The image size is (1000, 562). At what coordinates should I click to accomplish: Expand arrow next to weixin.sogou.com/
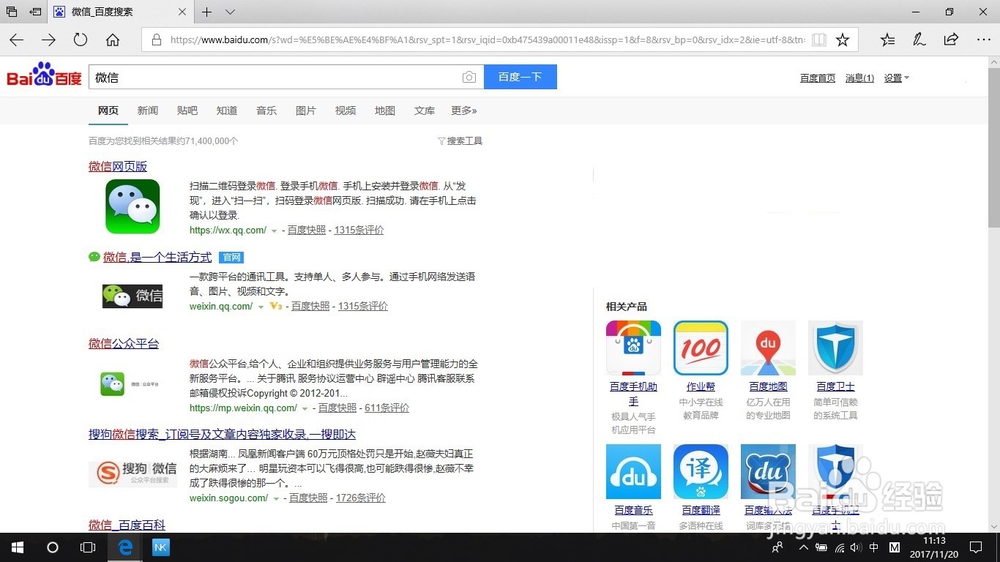(x=276, y=498)
